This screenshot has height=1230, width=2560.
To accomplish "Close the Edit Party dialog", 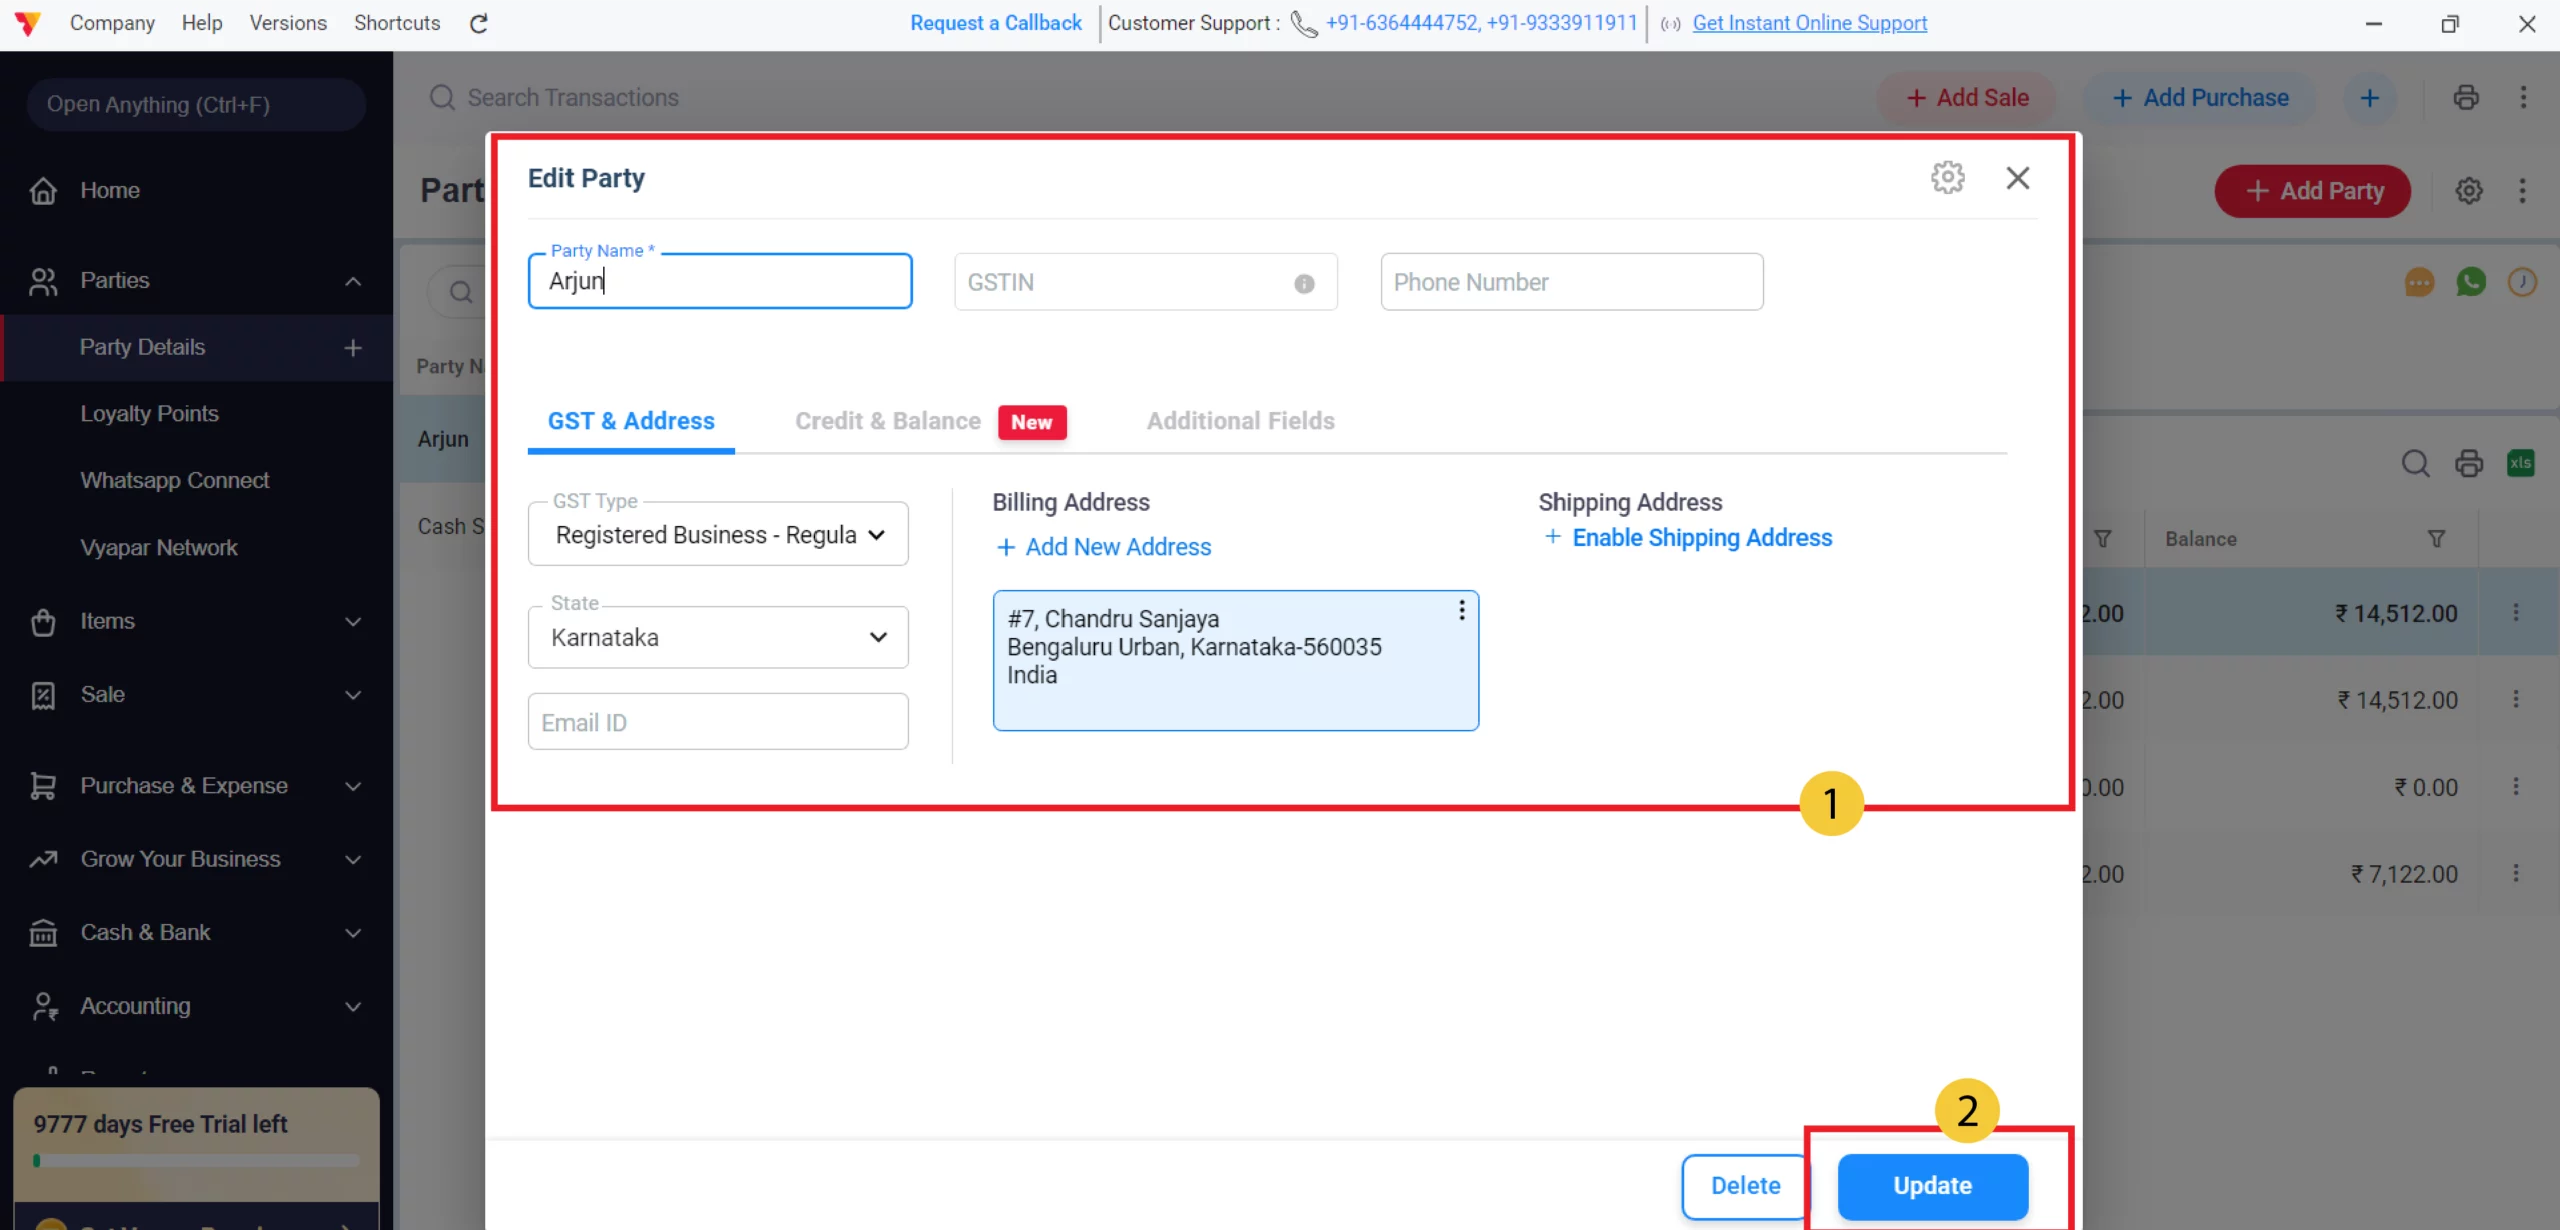I will click(2017, 178).
